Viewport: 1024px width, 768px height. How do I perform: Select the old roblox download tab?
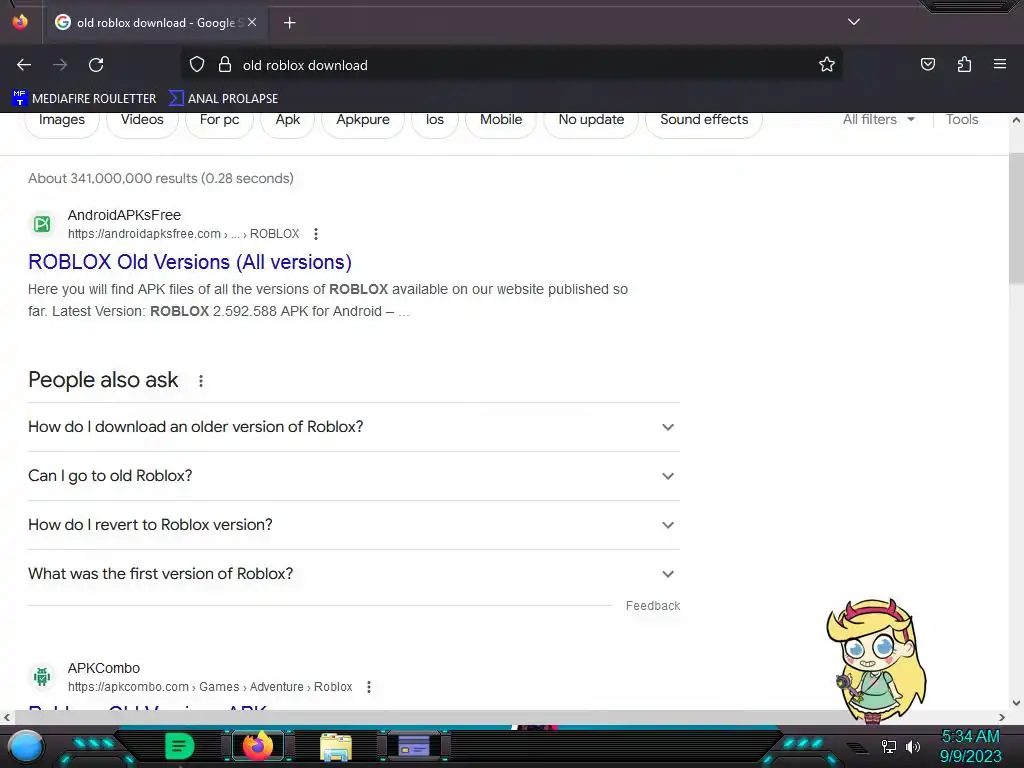[155, 23]
